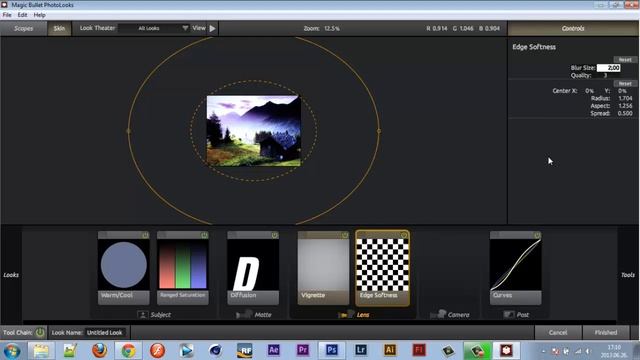The image size is (640, 360).
Task: Open Lightroom from the taskbar
Action: point(361,350)
